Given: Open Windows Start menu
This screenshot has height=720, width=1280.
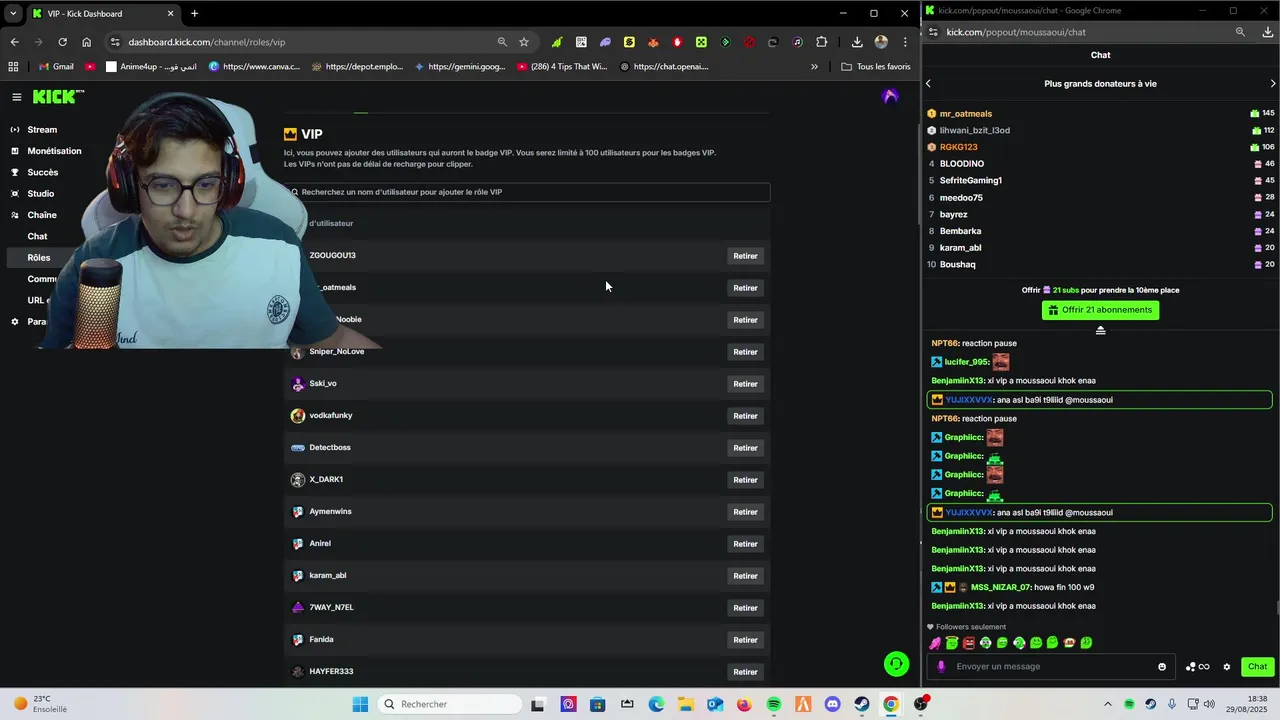Looking at the screenshot, I should tap(360, 704).
